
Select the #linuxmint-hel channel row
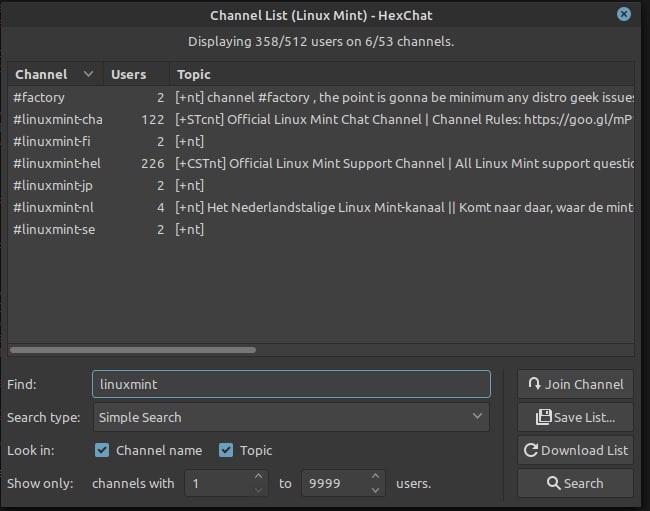pyautogui.click(x=321, y=163)
